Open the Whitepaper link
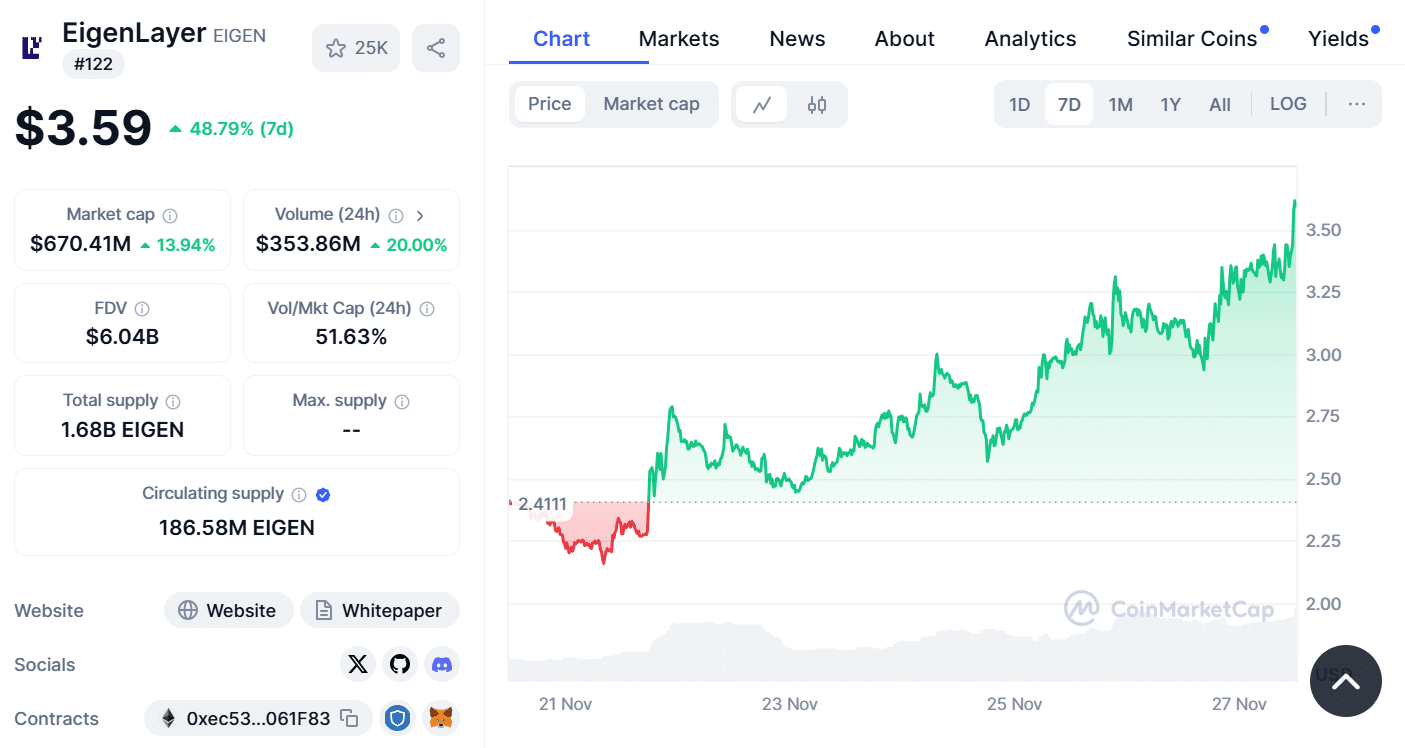The height and width of the screenshot is (748, 1405). (x=379, y=610)
